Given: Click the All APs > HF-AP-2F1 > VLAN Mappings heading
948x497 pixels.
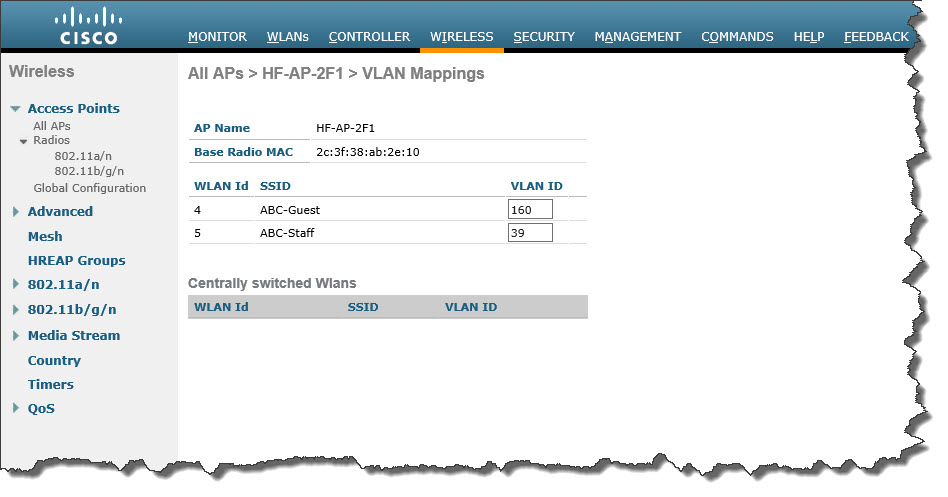Looking at the screenshot, I should pos(336,74).
